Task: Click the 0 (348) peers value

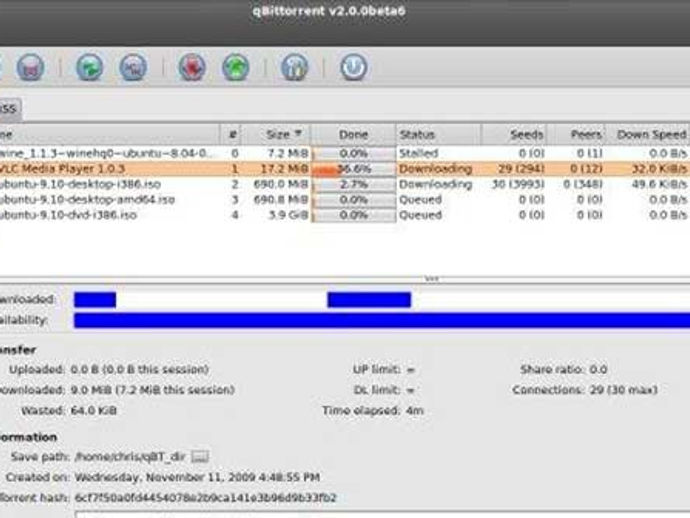Action: tap(583, 184)
